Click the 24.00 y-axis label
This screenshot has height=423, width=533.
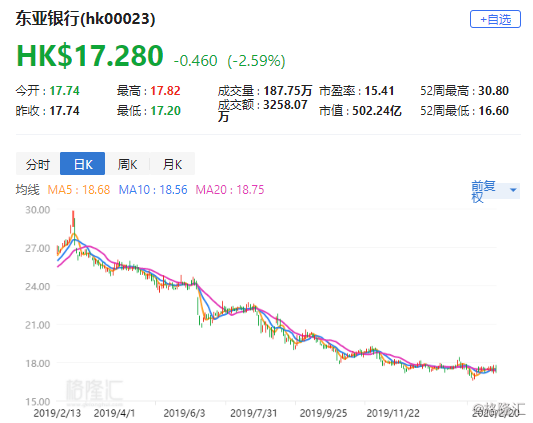[38, 287]
